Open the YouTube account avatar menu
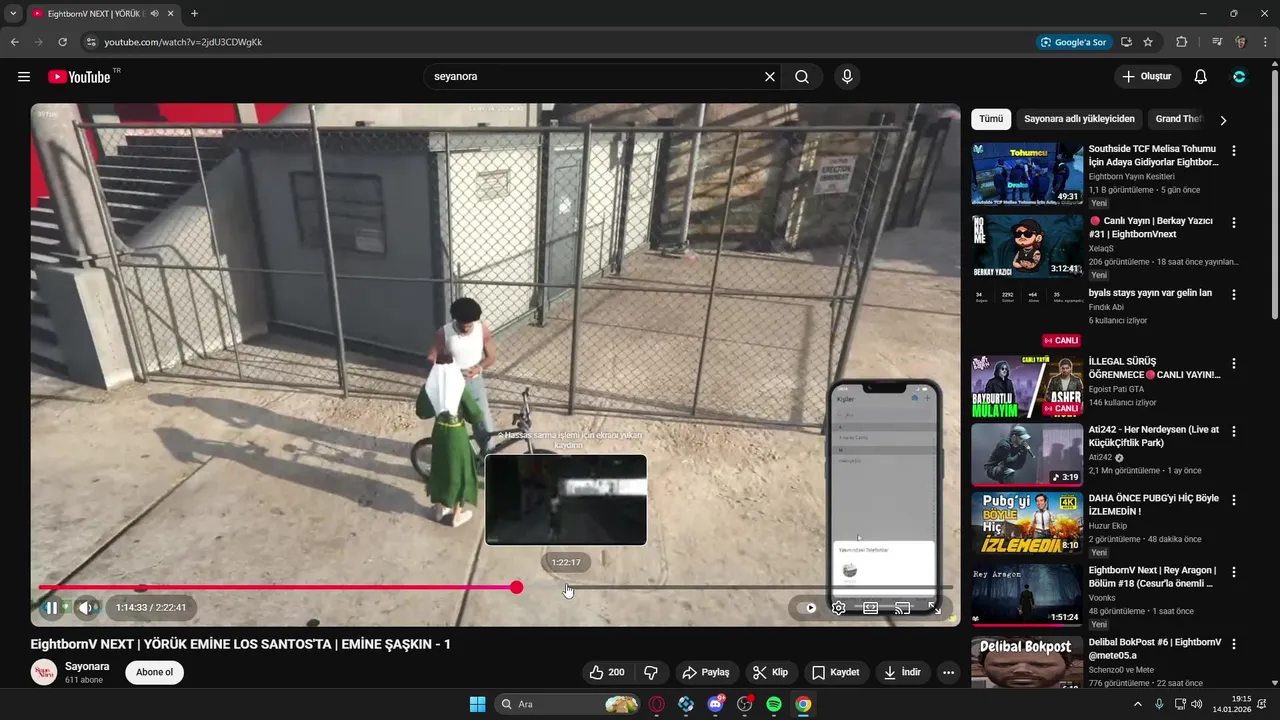The image size is (1280, 720). coord(1240,77)
